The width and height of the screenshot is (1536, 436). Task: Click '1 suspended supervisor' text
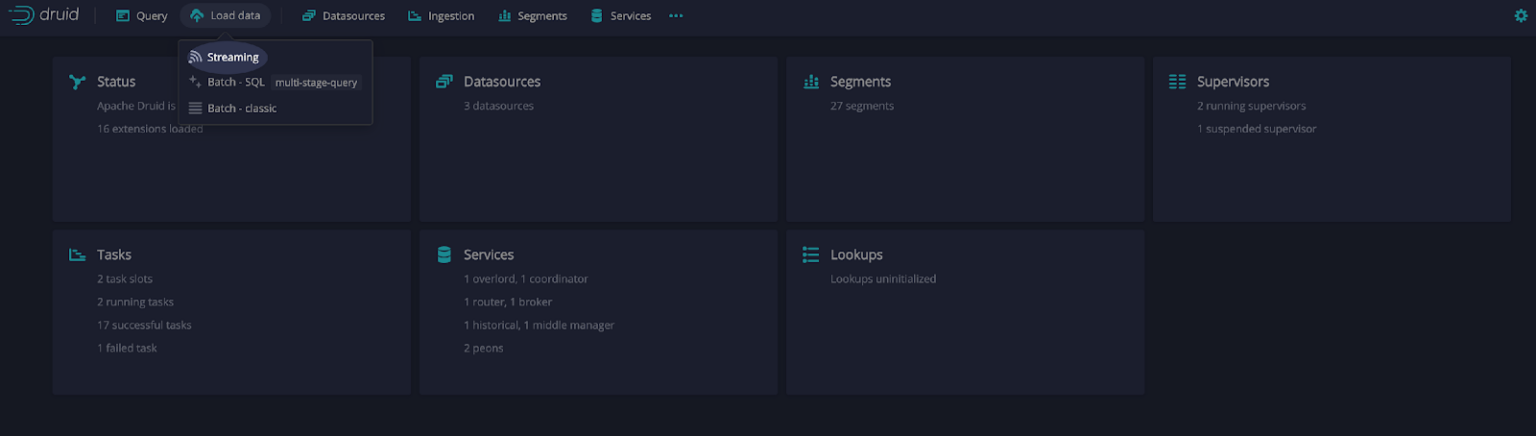1257,129
